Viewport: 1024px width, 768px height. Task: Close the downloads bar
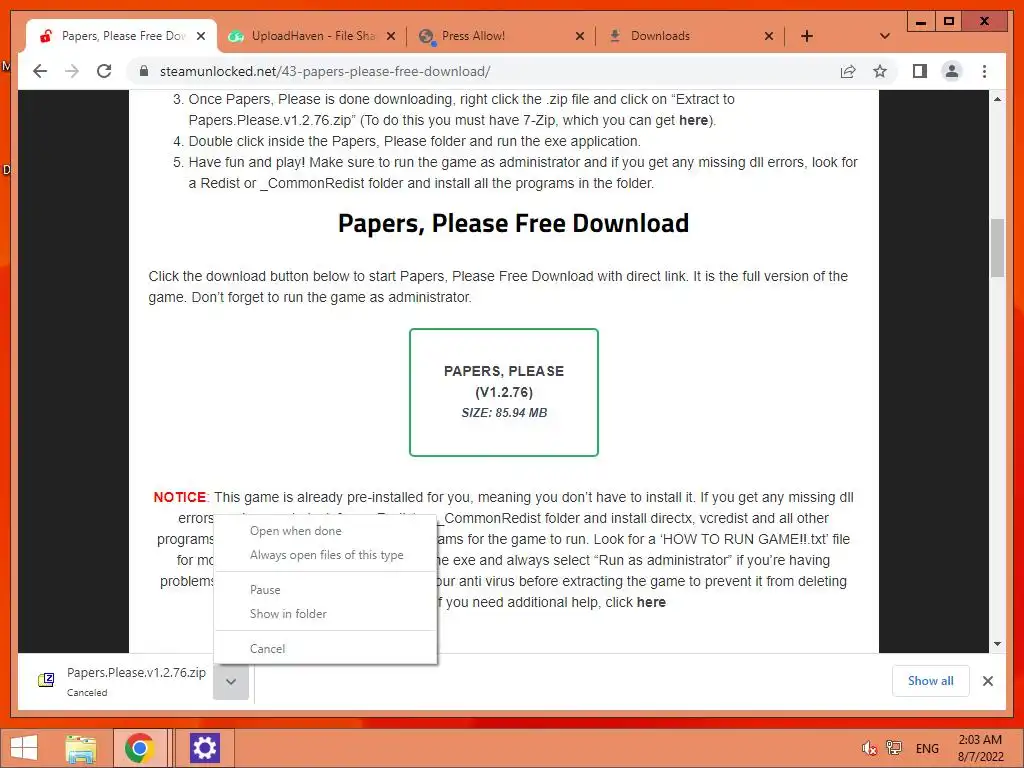click(987, 681)
